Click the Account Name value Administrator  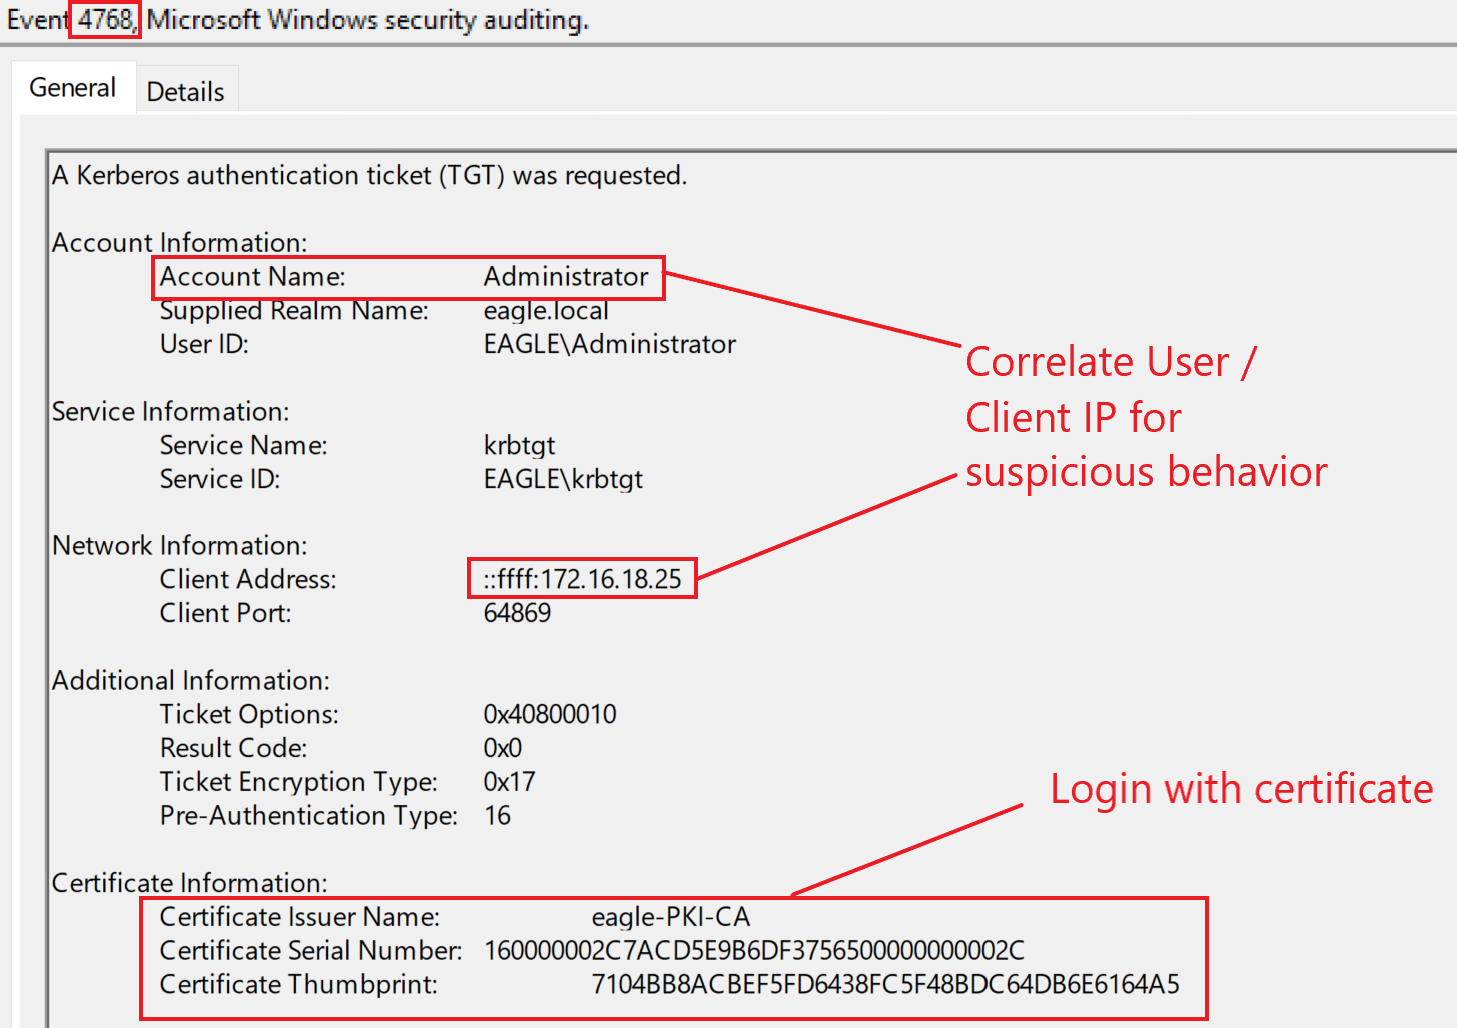566,277
